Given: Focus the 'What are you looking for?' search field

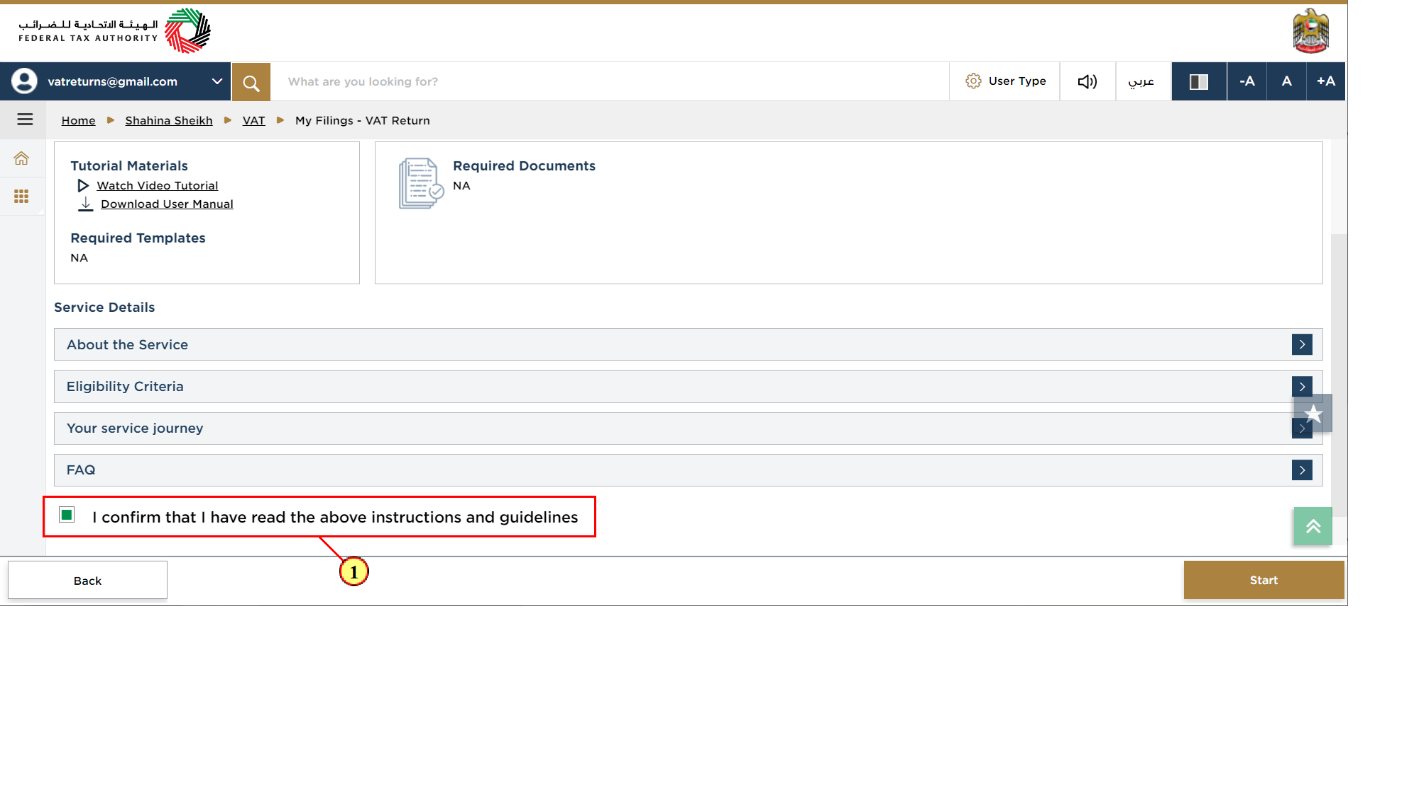Looking at the screenshot, I should pos(610,82).
